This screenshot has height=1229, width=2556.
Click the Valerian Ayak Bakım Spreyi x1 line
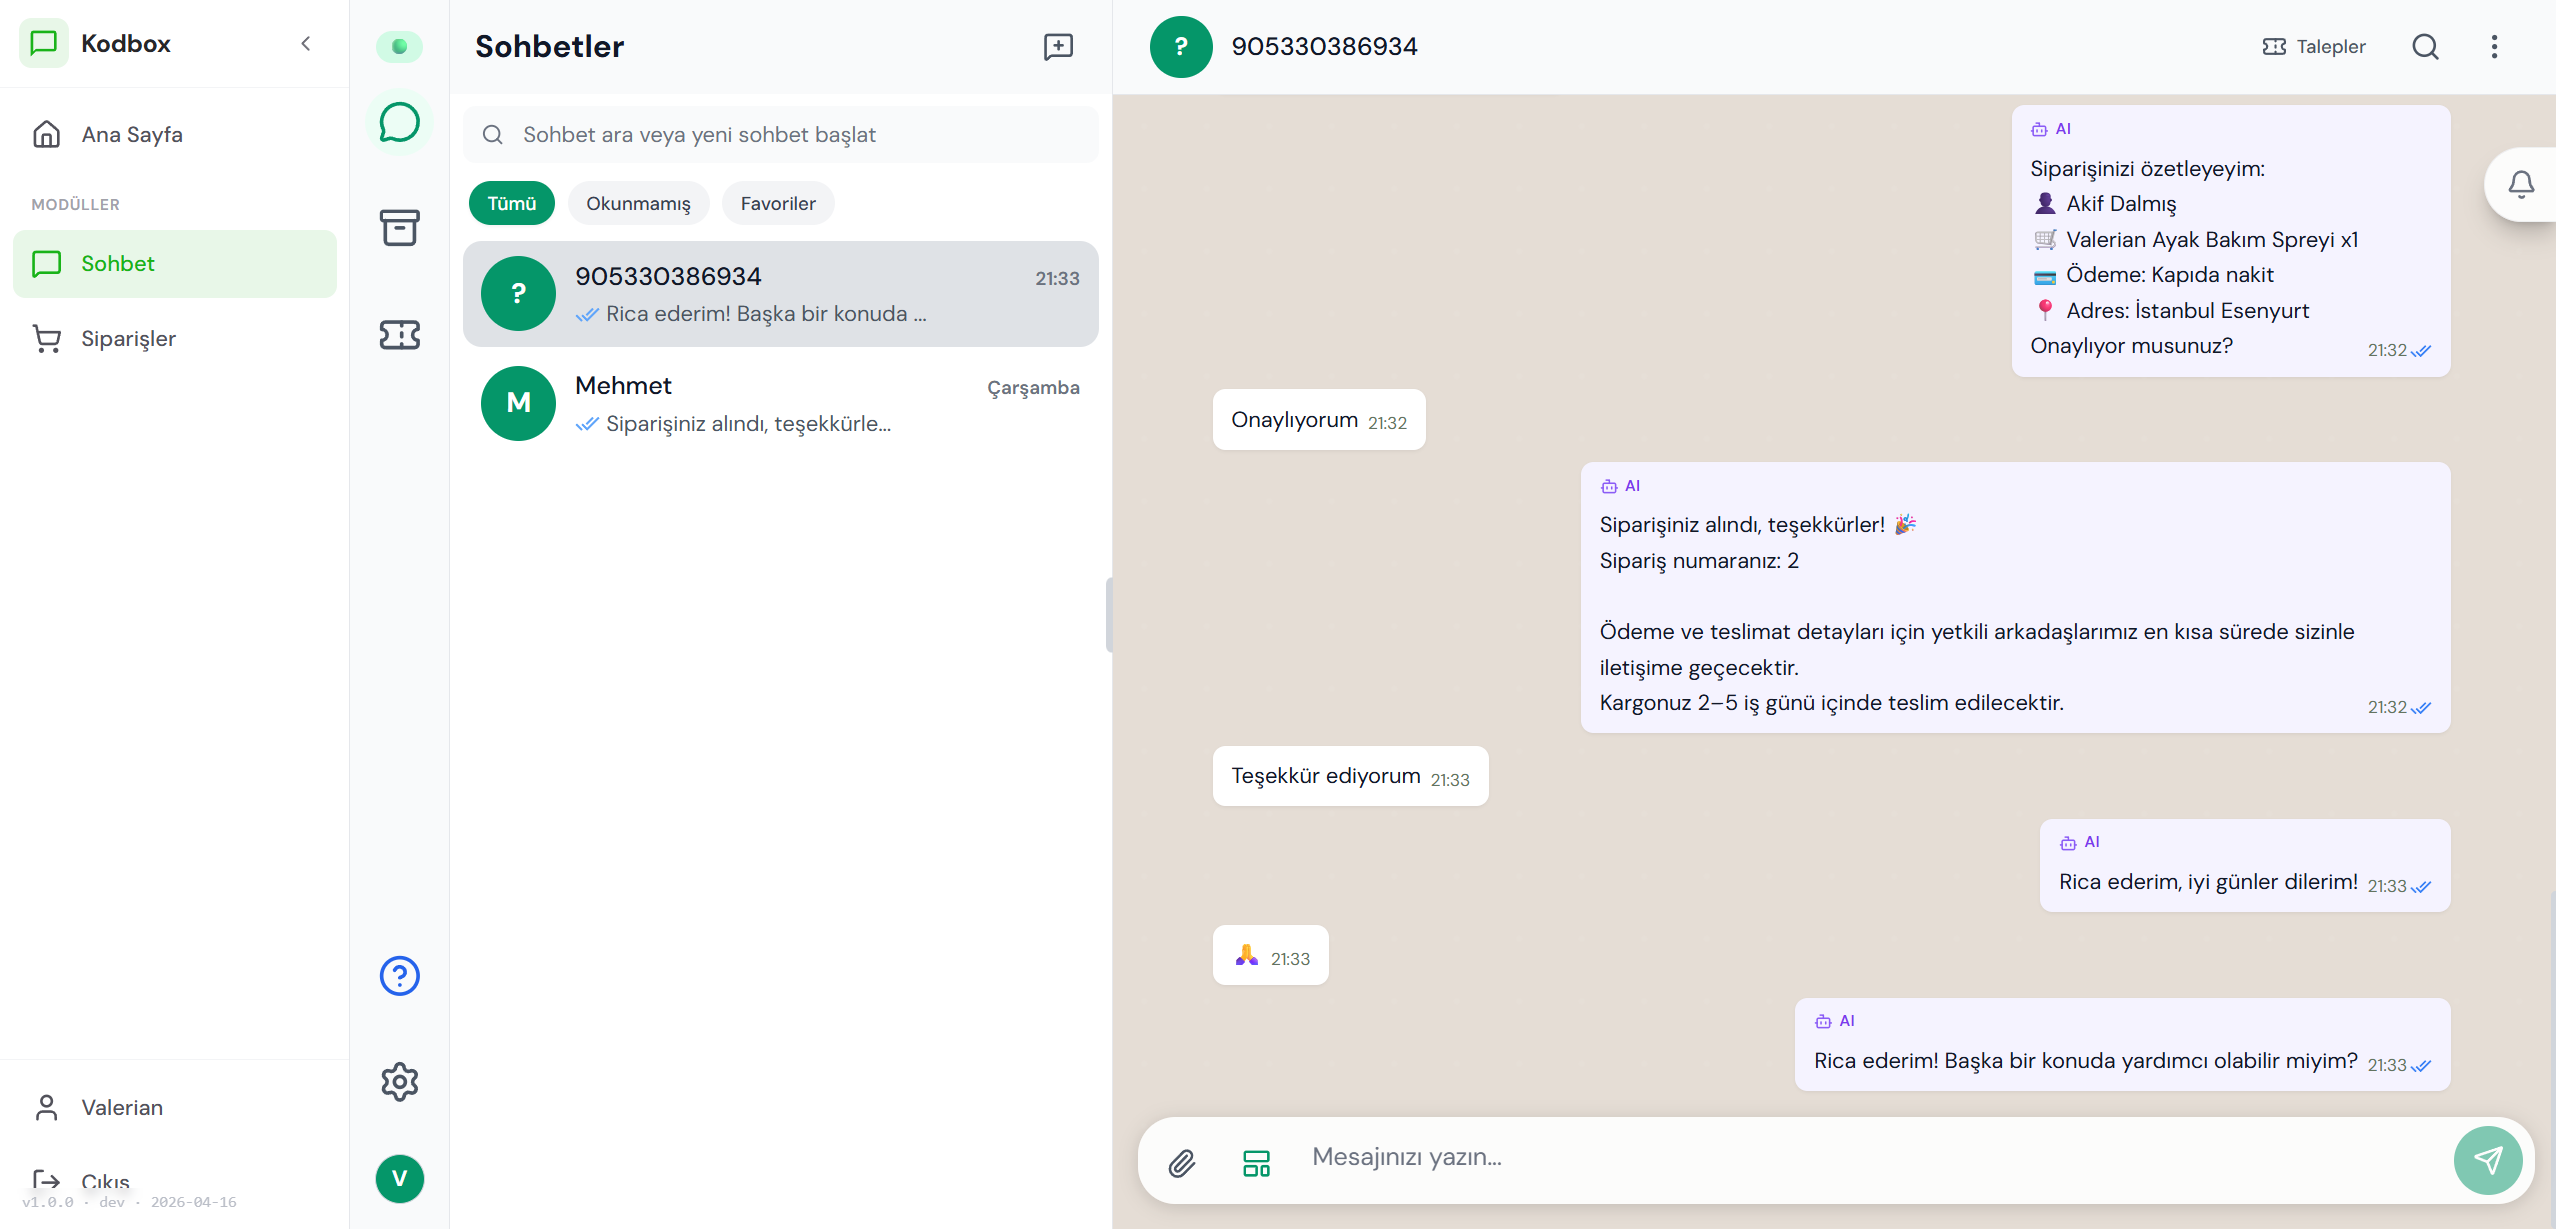click(2196, 240)
